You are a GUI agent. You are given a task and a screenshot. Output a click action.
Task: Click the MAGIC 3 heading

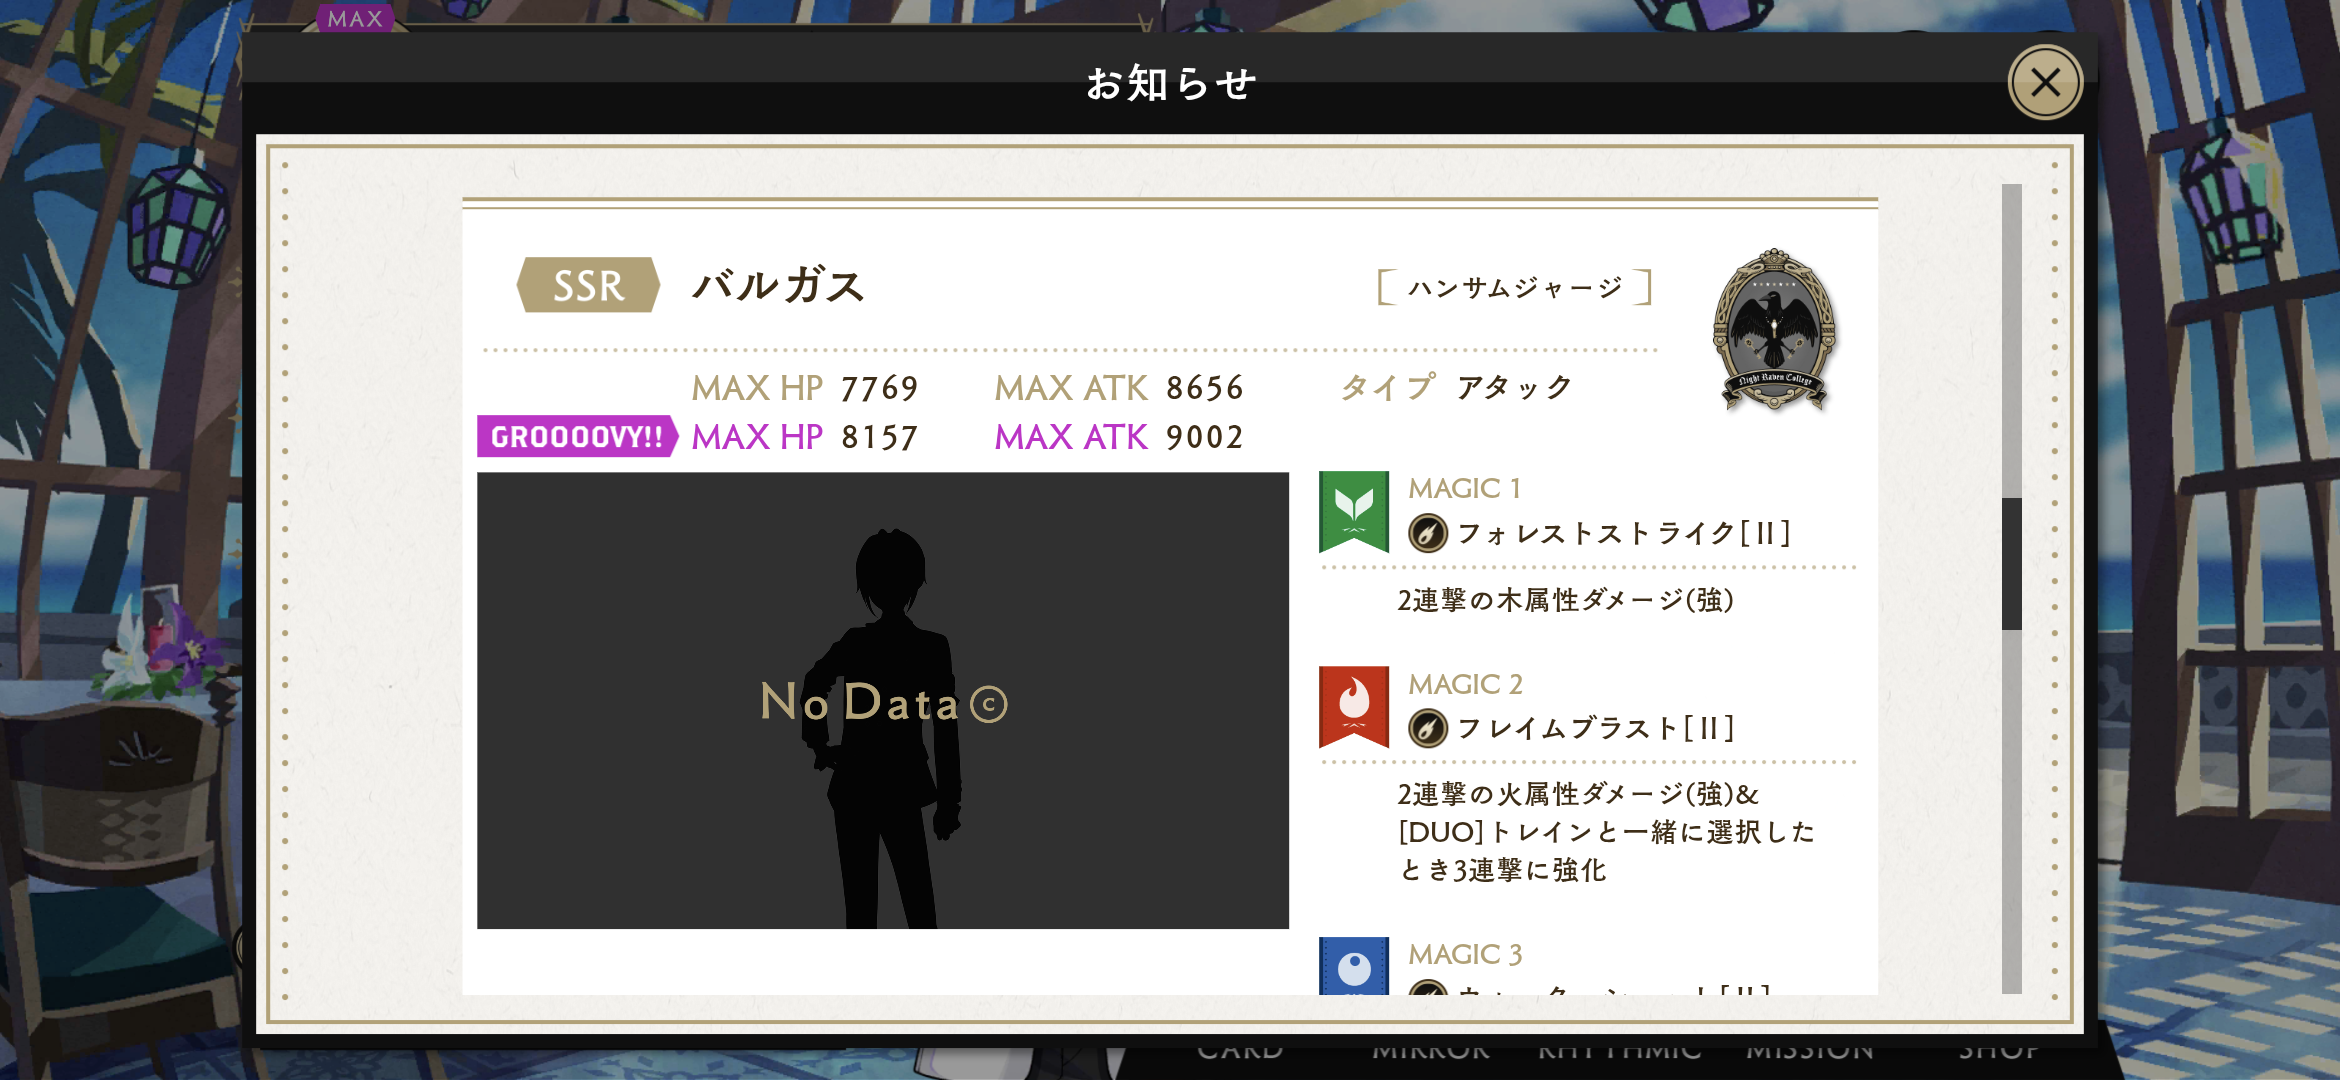tap(1465, 954)
